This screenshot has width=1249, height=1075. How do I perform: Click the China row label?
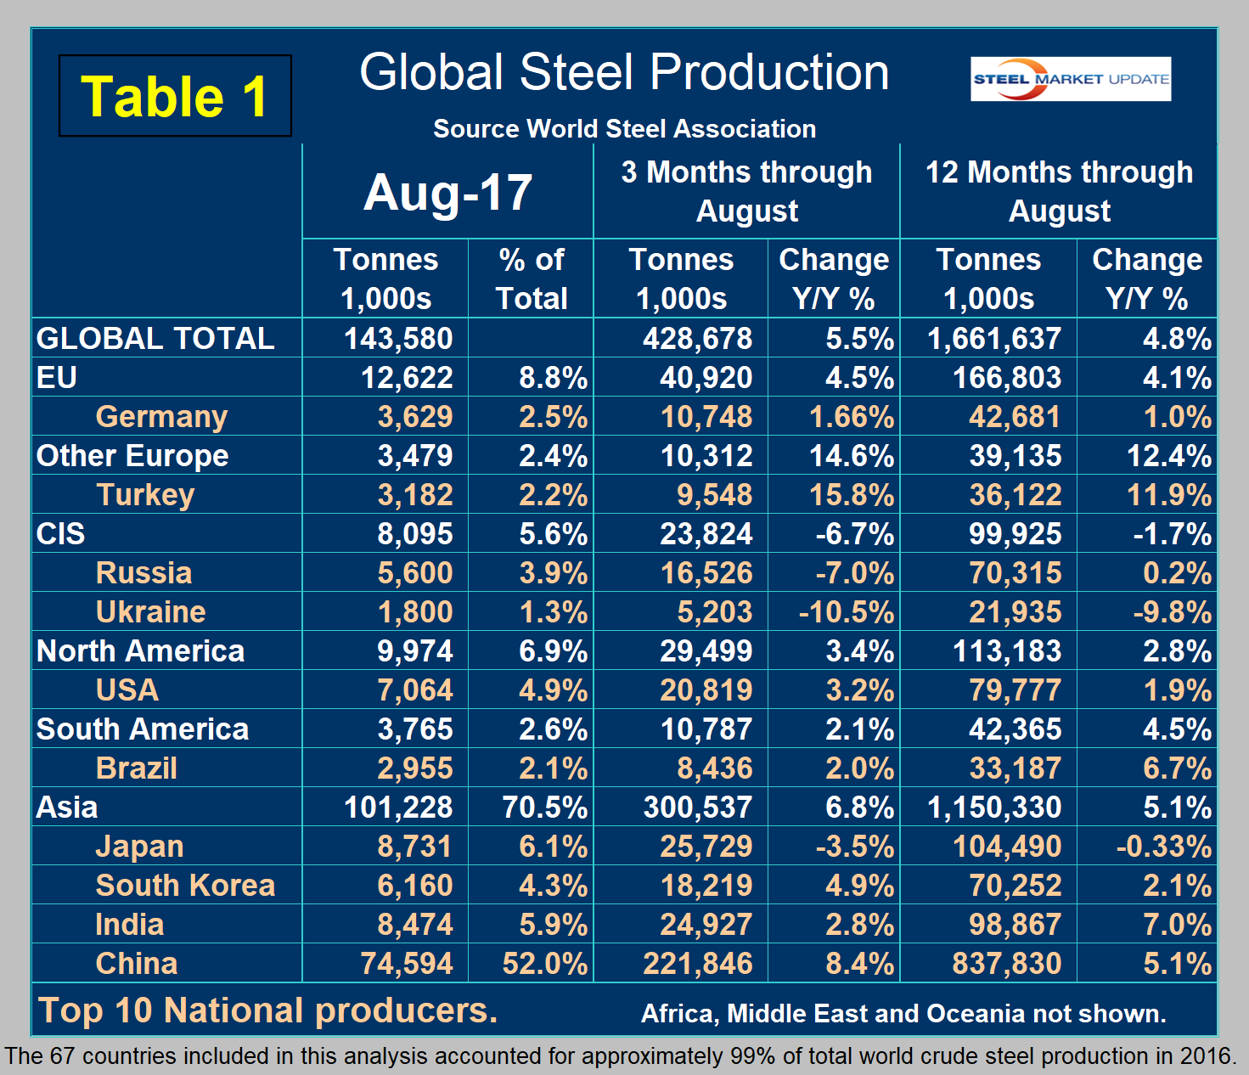click(x=136, y=963)
